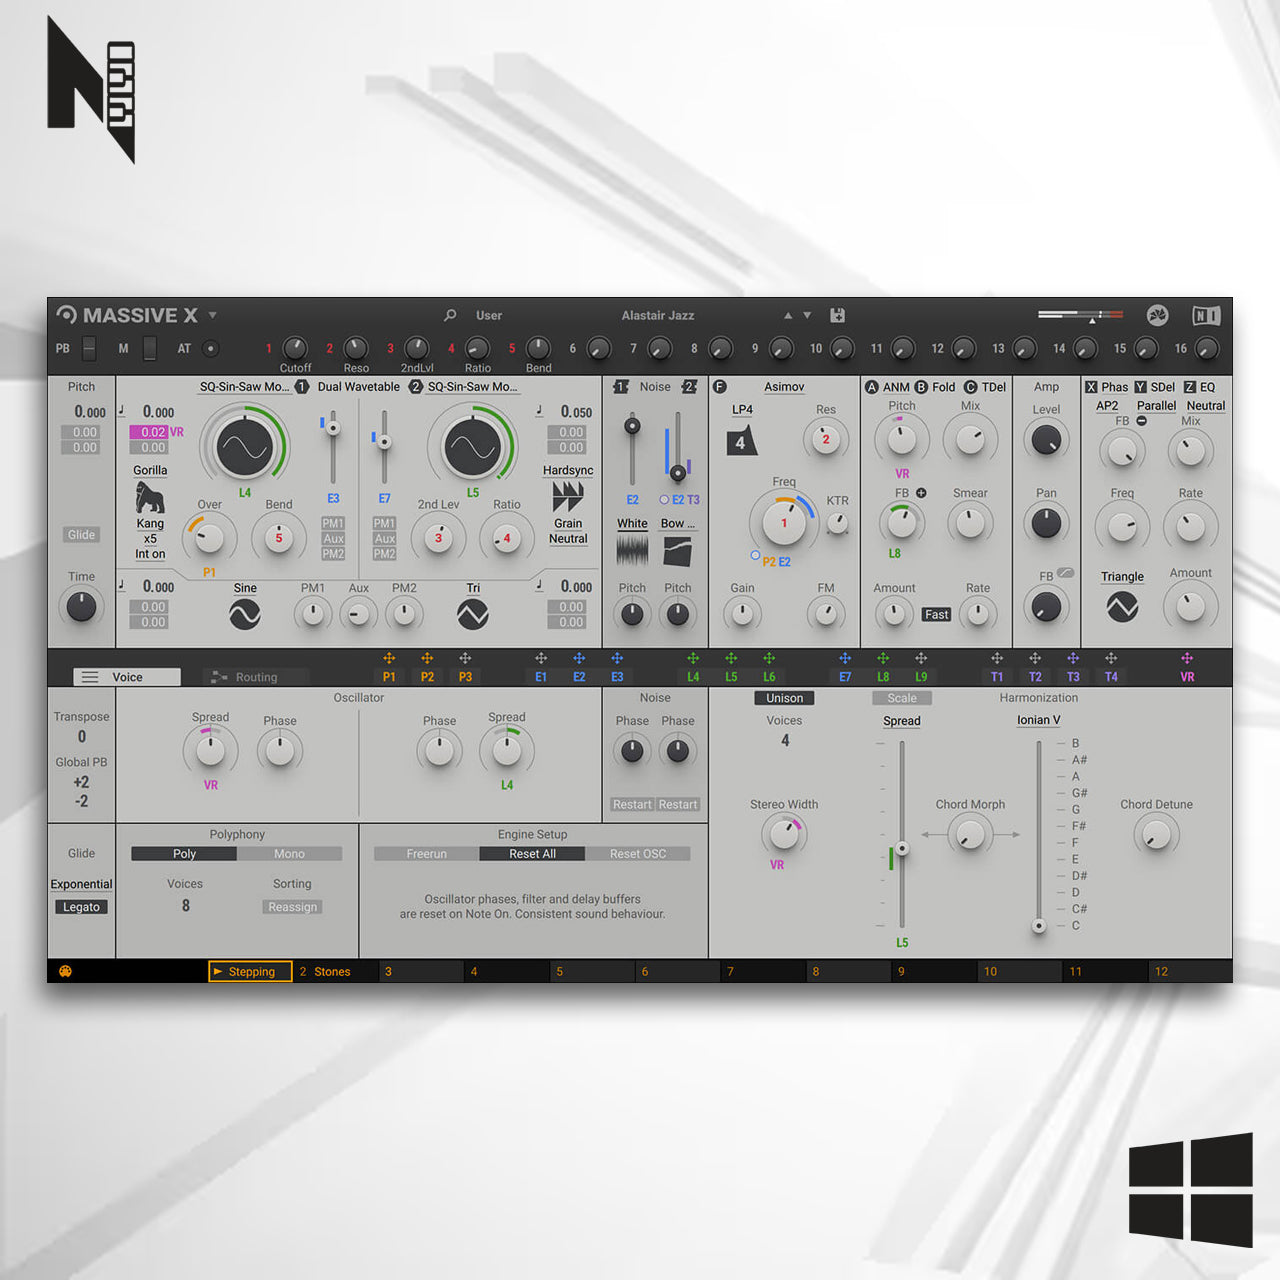Adjust the unison Spread slider

pos(901,848)
